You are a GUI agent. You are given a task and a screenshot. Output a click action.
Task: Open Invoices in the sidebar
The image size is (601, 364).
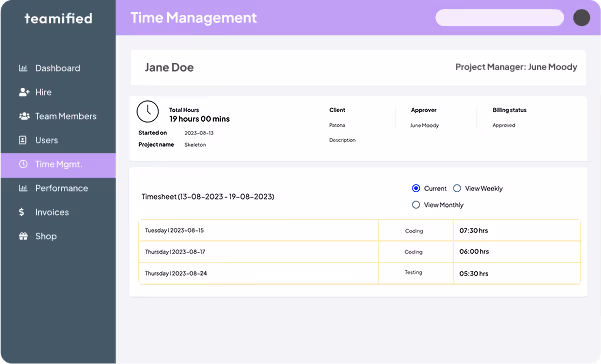click(x=58, y=212)
